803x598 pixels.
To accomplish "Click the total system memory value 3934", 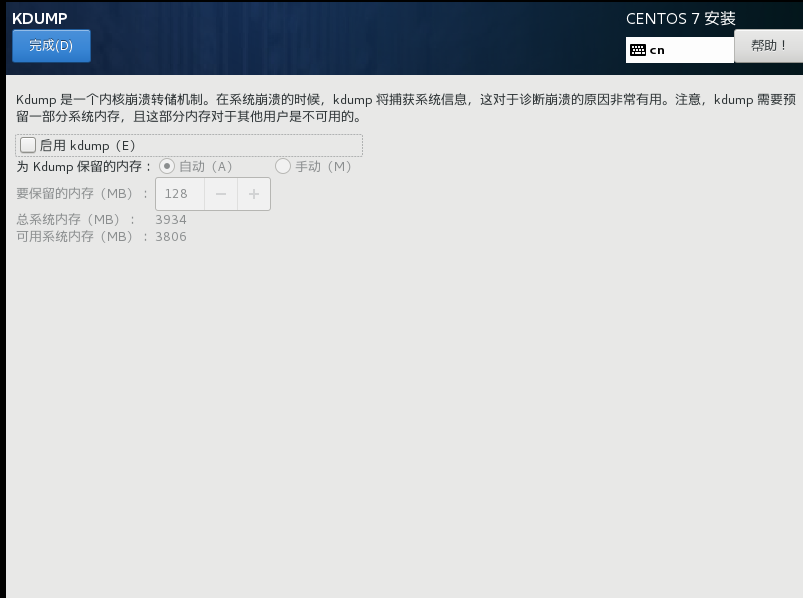I will (171, 220).
